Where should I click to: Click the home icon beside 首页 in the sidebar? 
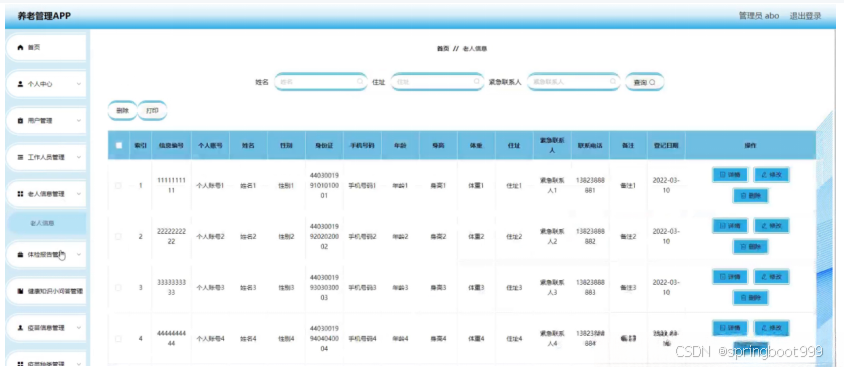point(20,48)
